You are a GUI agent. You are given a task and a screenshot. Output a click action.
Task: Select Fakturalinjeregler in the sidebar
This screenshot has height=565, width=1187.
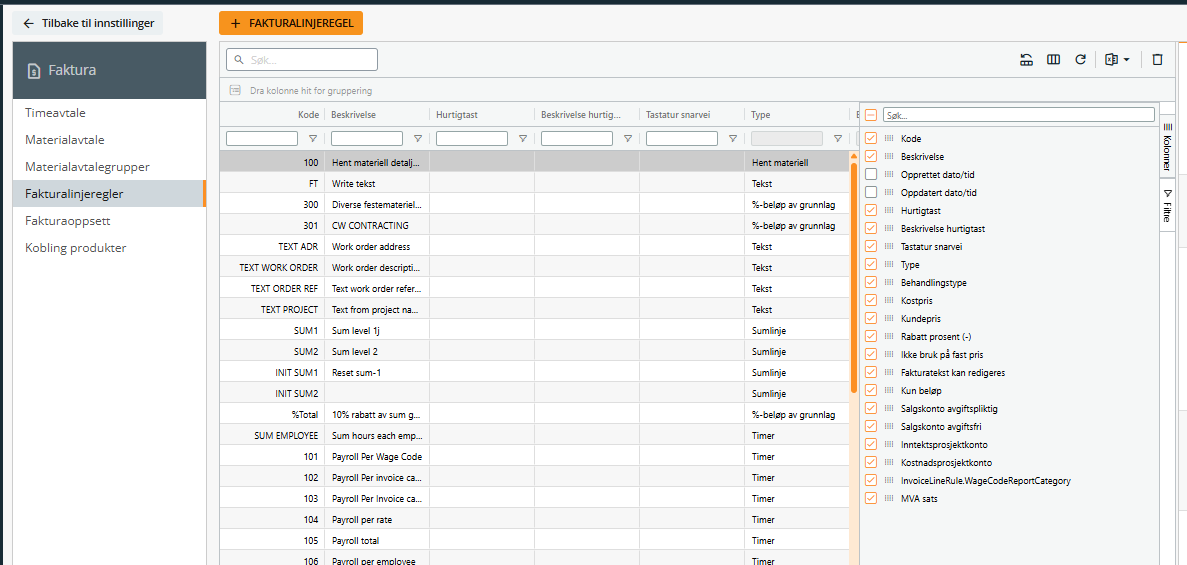[109, 194]
